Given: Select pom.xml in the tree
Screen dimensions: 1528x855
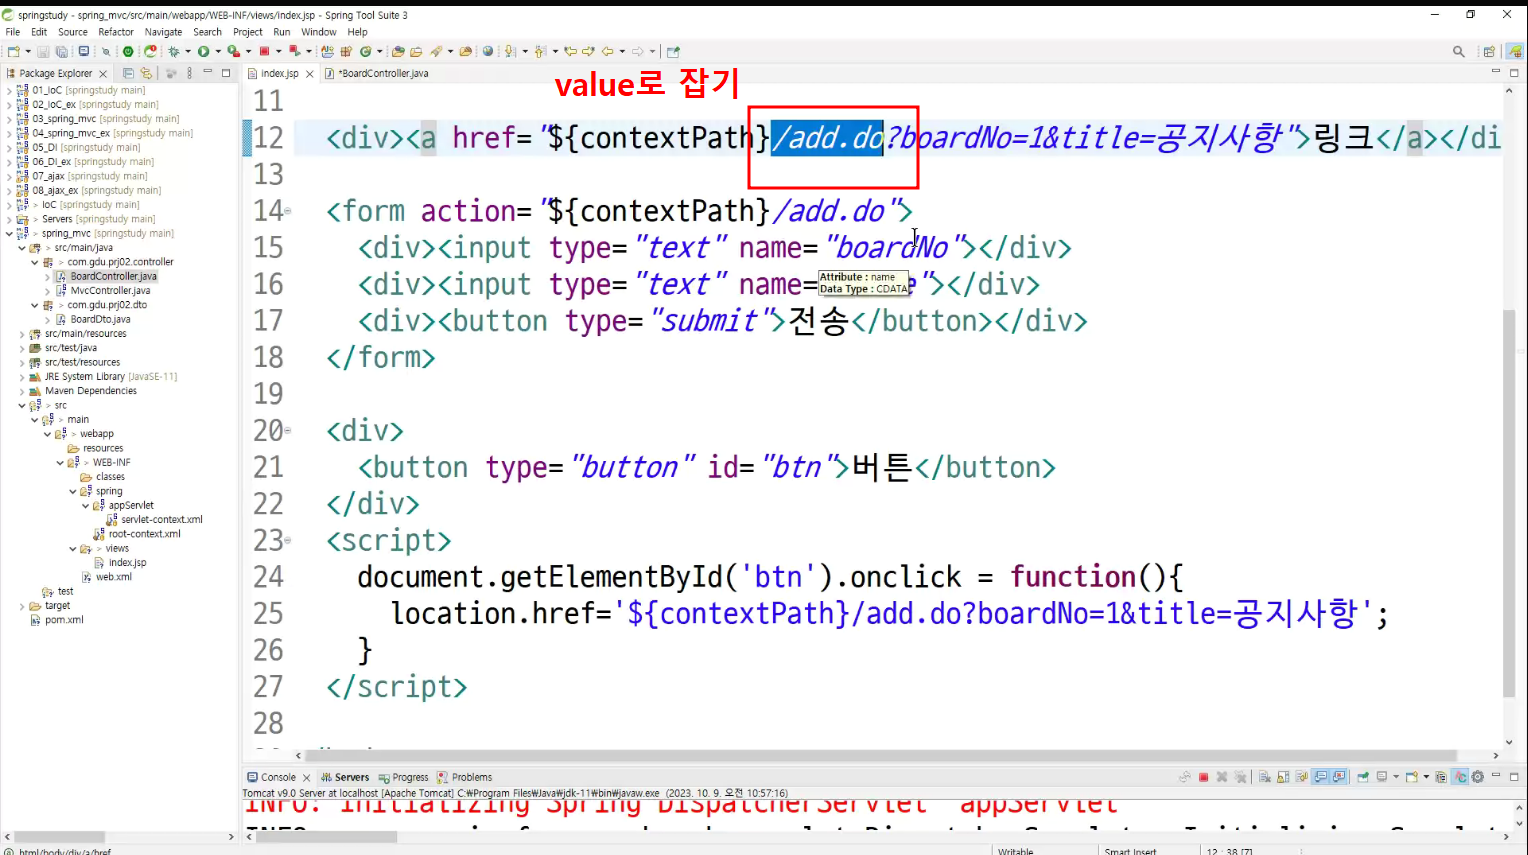Looking at the screenshot, I should pos(63,620).
